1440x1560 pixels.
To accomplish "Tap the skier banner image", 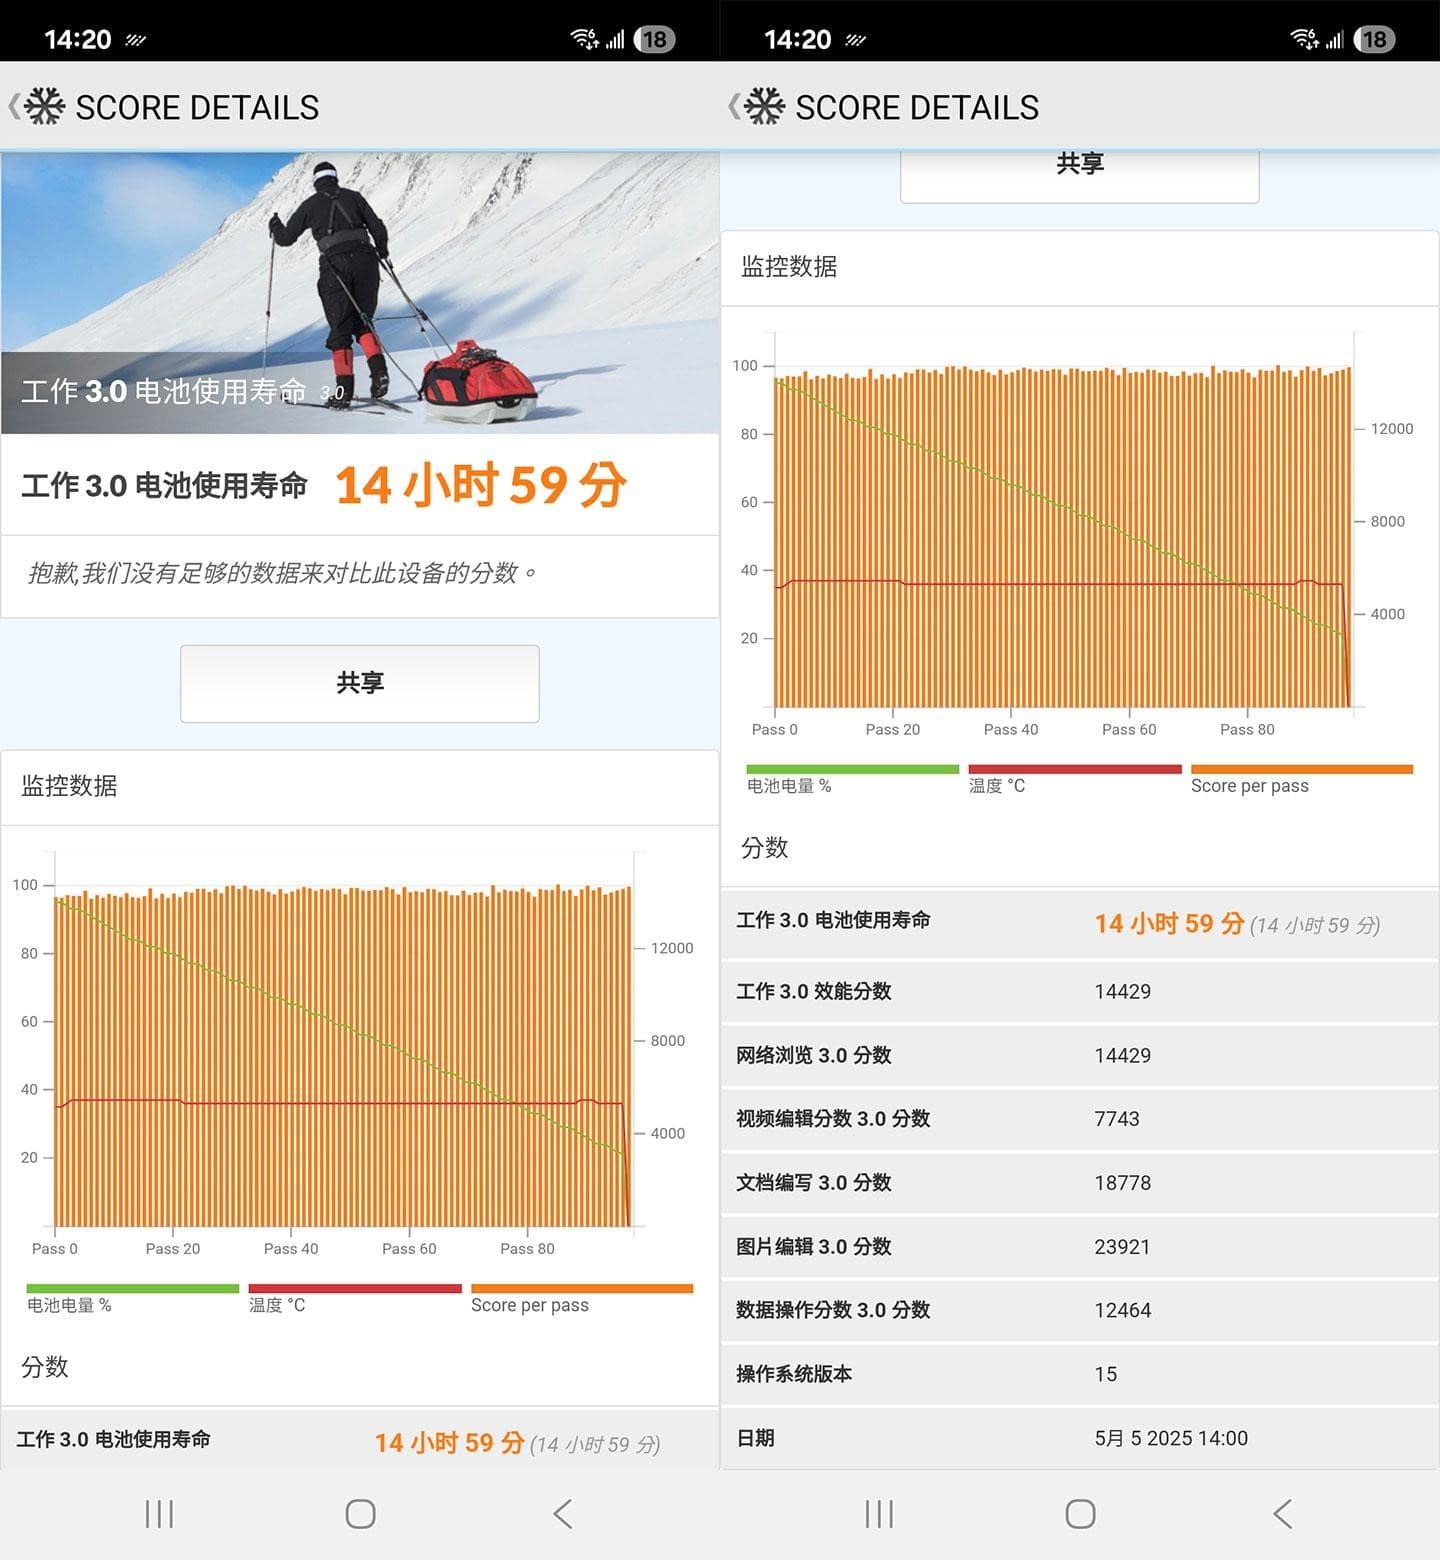I will coord(360,293).
